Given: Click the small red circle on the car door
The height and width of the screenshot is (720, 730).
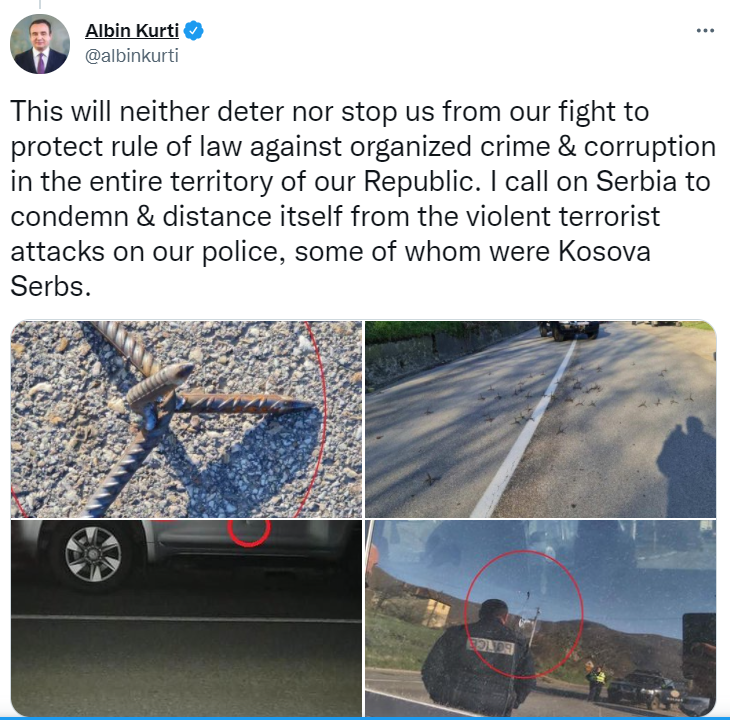Looking at the screenshot, I should [x=249, y=532].
